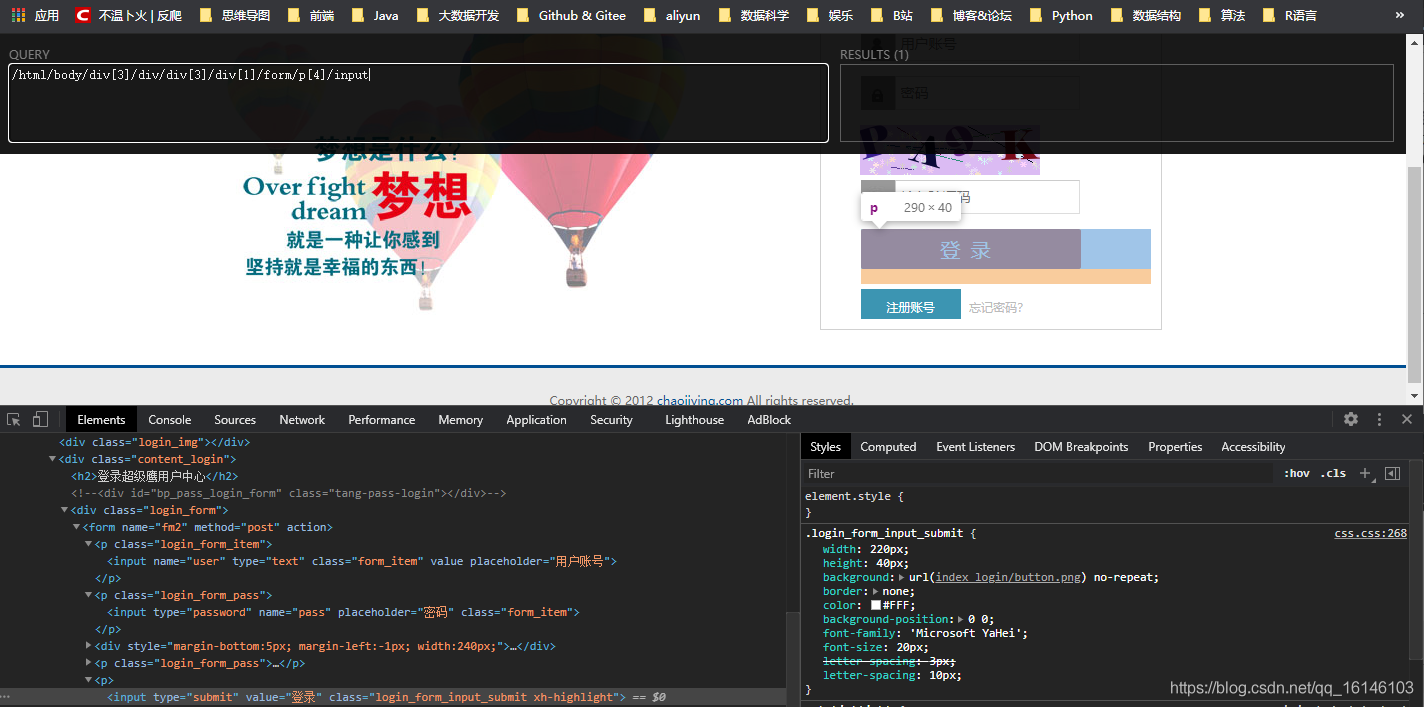Open the Java bookmark folder

coord(375,16)
